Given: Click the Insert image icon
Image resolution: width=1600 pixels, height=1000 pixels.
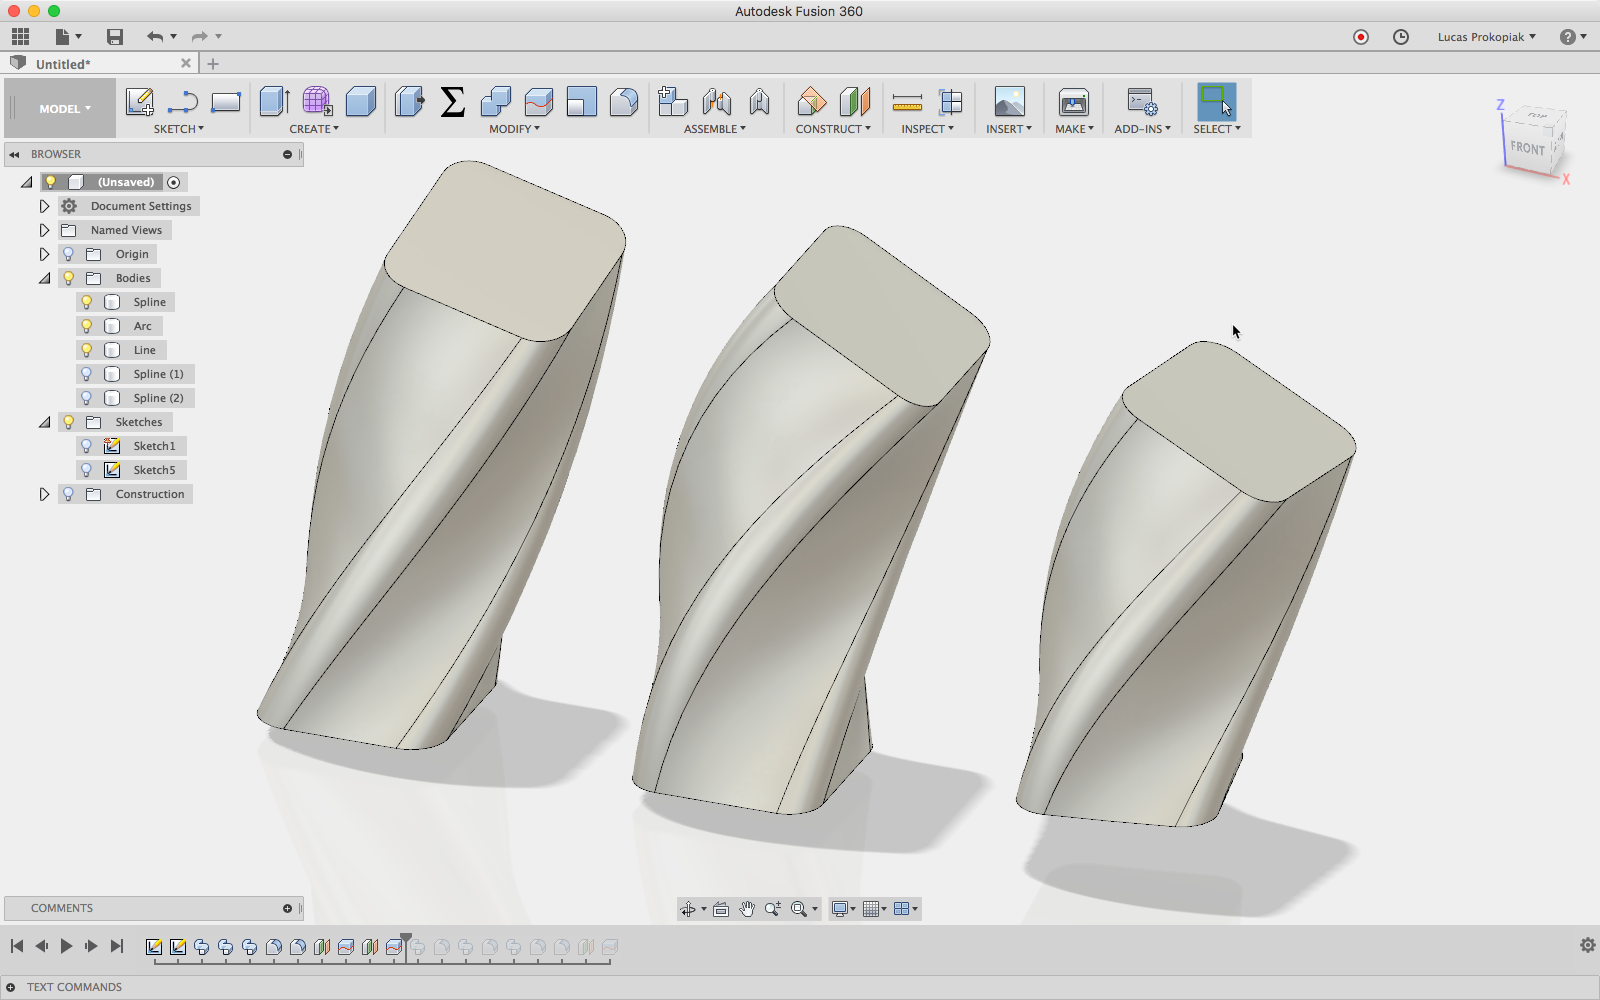Looking at the screenshot, I should [1009, 102].
